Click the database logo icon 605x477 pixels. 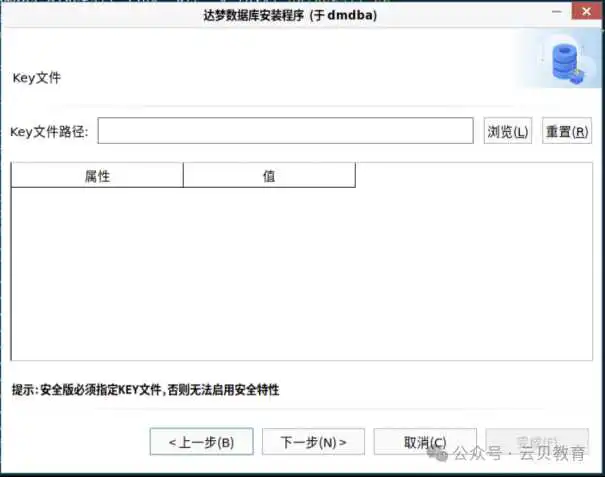(x=566, y=64)
